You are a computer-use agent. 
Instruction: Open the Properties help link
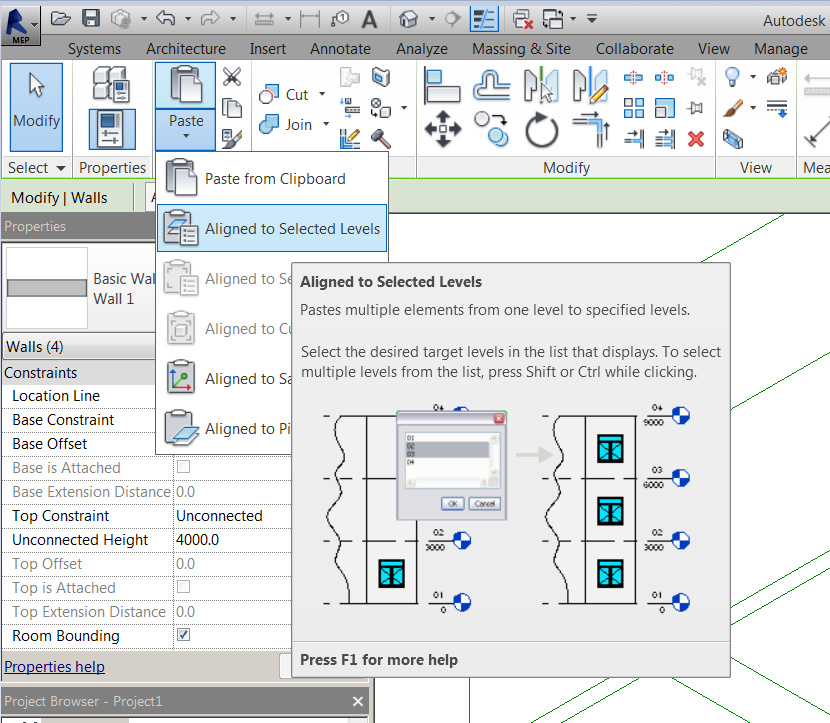coord(55,667)
